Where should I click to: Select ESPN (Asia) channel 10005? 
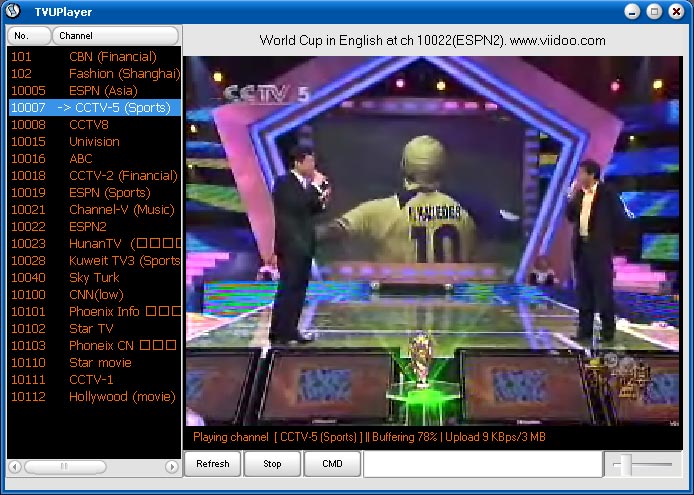[x=95, y=90]
